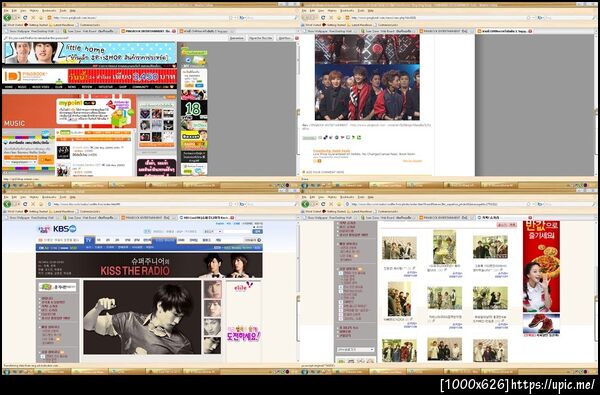The height and width of the screenshot is (395, 600).
Task: Click the red pizza advertisement in the bottom-right window
Action: [541, 266]
